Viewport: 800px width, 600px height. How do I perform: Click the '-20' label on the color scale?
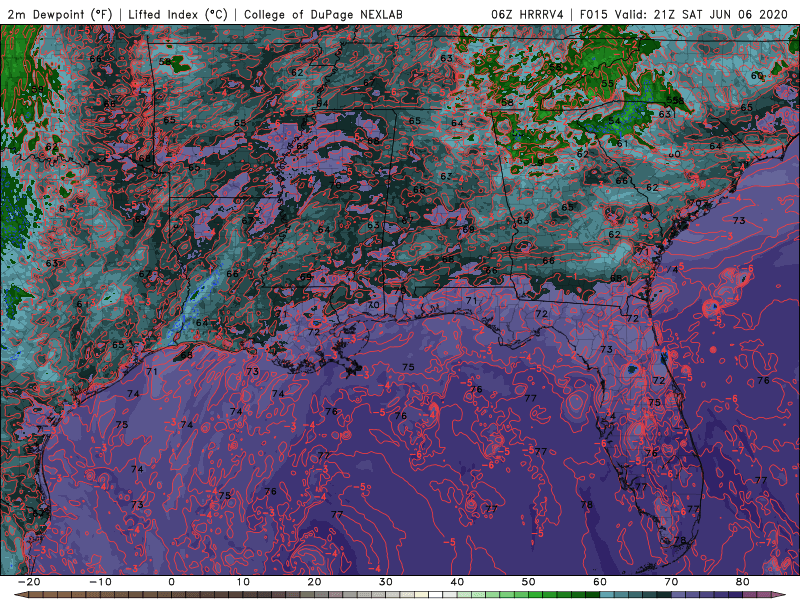pyautogui.click(x=29, y=582)
